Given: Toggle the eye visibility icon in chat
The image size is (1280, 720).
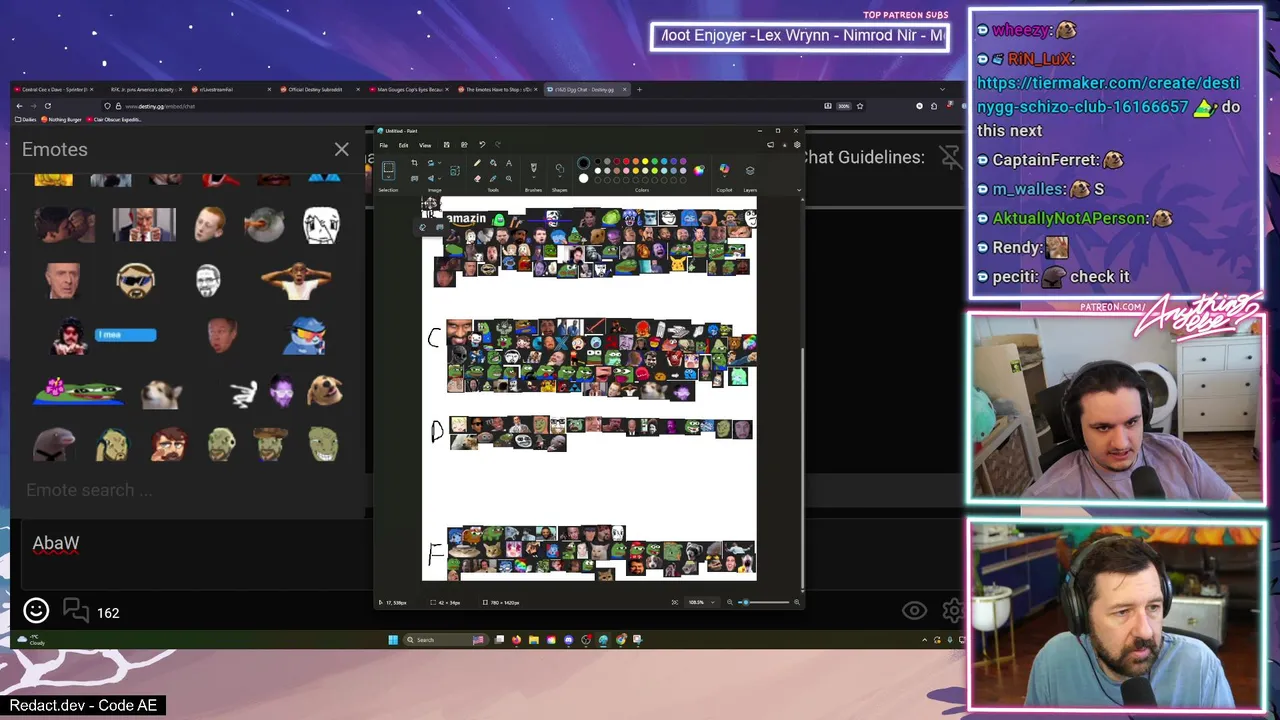Looking at the screenshot, I should tap(914, 610).
